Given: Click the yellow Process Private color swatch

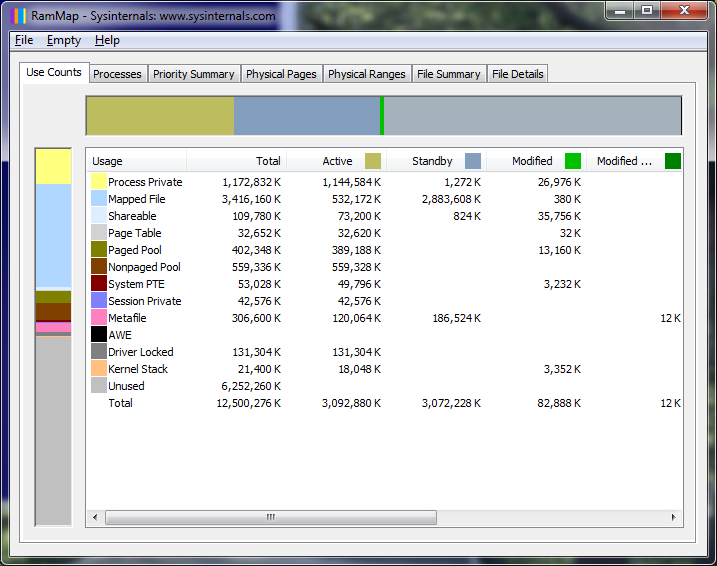Looking at the screenshot, I should pos(99,182).
